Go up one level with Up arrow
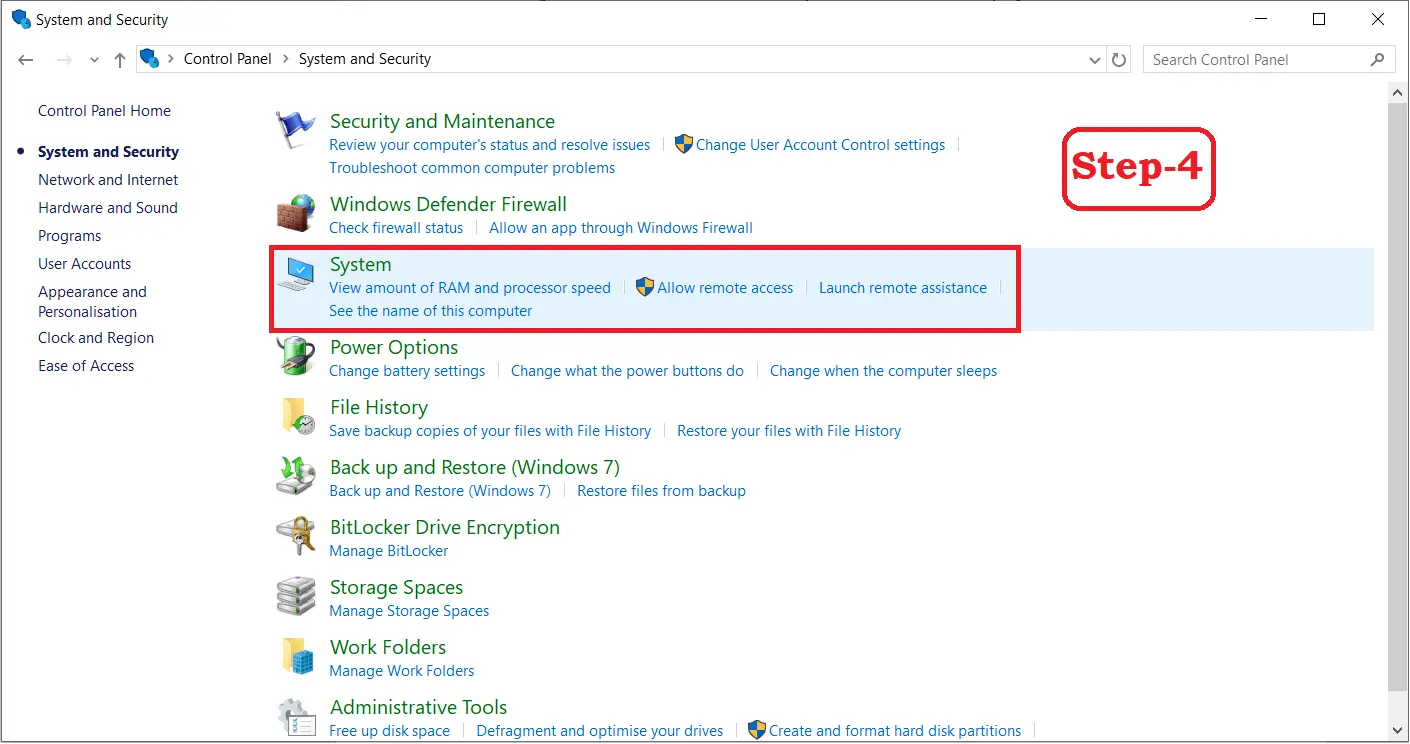This screenshot has height=744, width=1410. point(120,60)
